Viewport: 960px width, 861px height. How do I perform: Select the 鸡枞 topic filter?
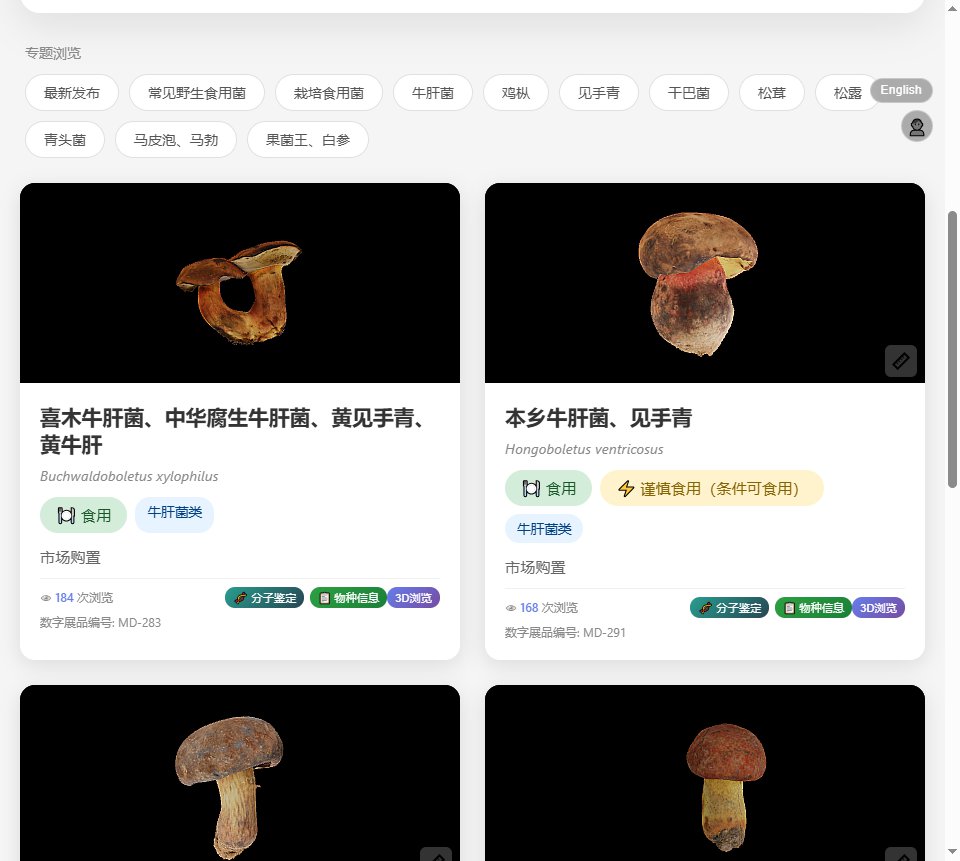click(x=516, y=93)
